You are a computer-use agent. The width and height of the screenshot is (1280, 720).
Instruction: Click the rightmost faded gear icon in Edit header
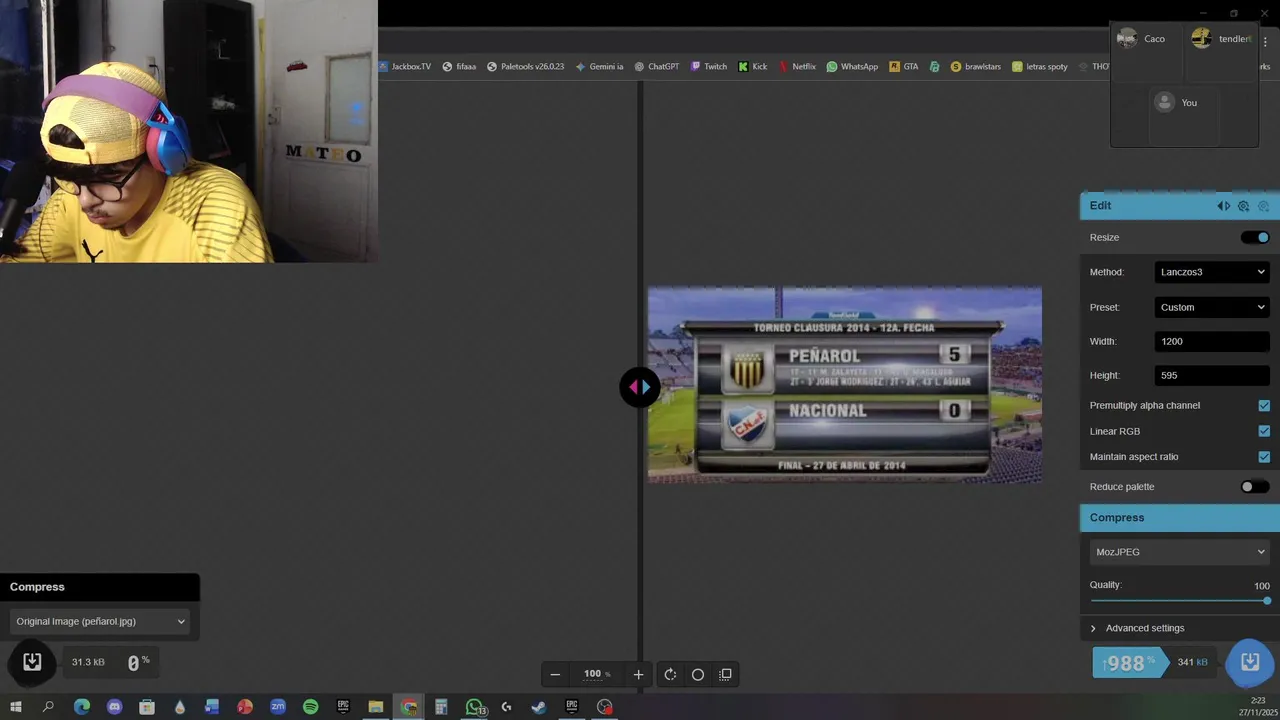(x=1263, y=206)
